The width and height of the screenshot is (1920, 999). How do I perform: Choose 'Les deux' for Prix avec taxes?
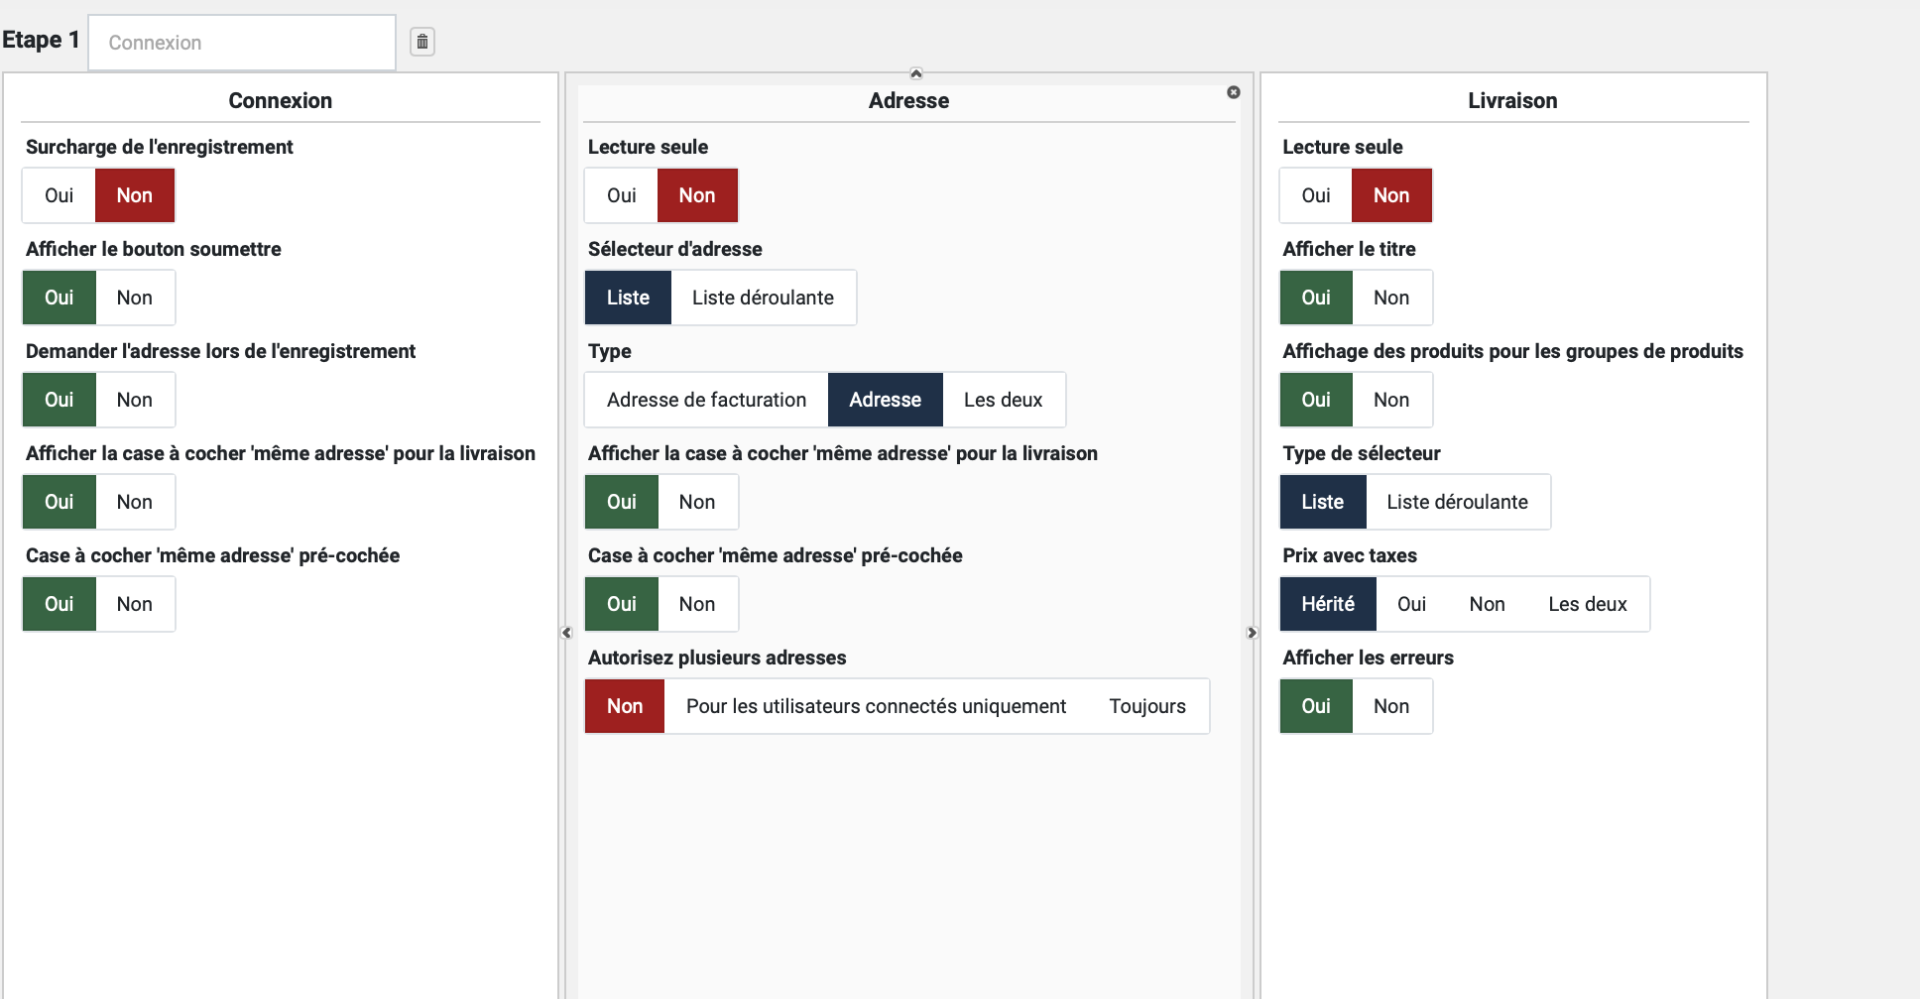click(1586, 604)
